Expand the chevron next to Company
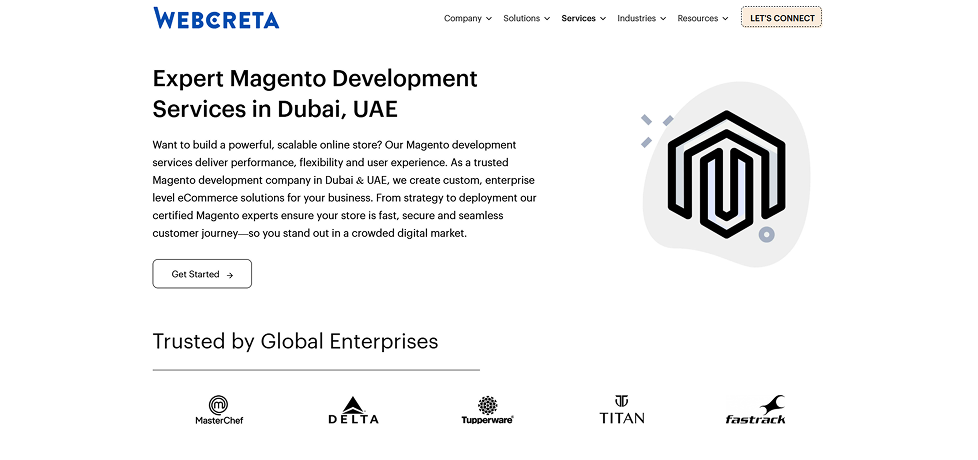 pos(488,19)
